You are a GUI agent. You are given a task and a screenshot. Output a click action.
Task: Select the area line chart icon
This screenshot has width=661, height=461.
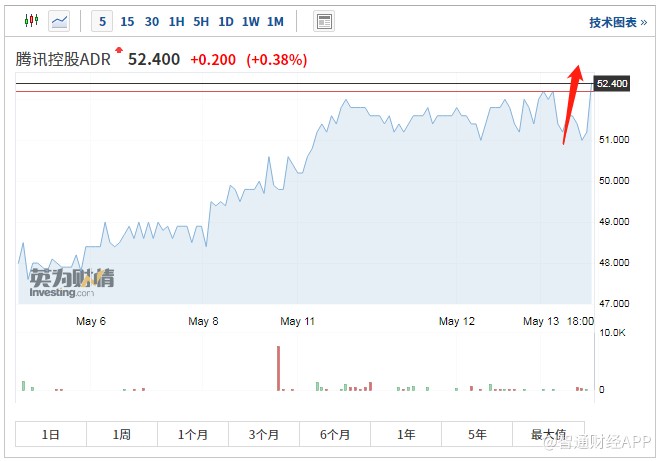click(x=59, y=21)
